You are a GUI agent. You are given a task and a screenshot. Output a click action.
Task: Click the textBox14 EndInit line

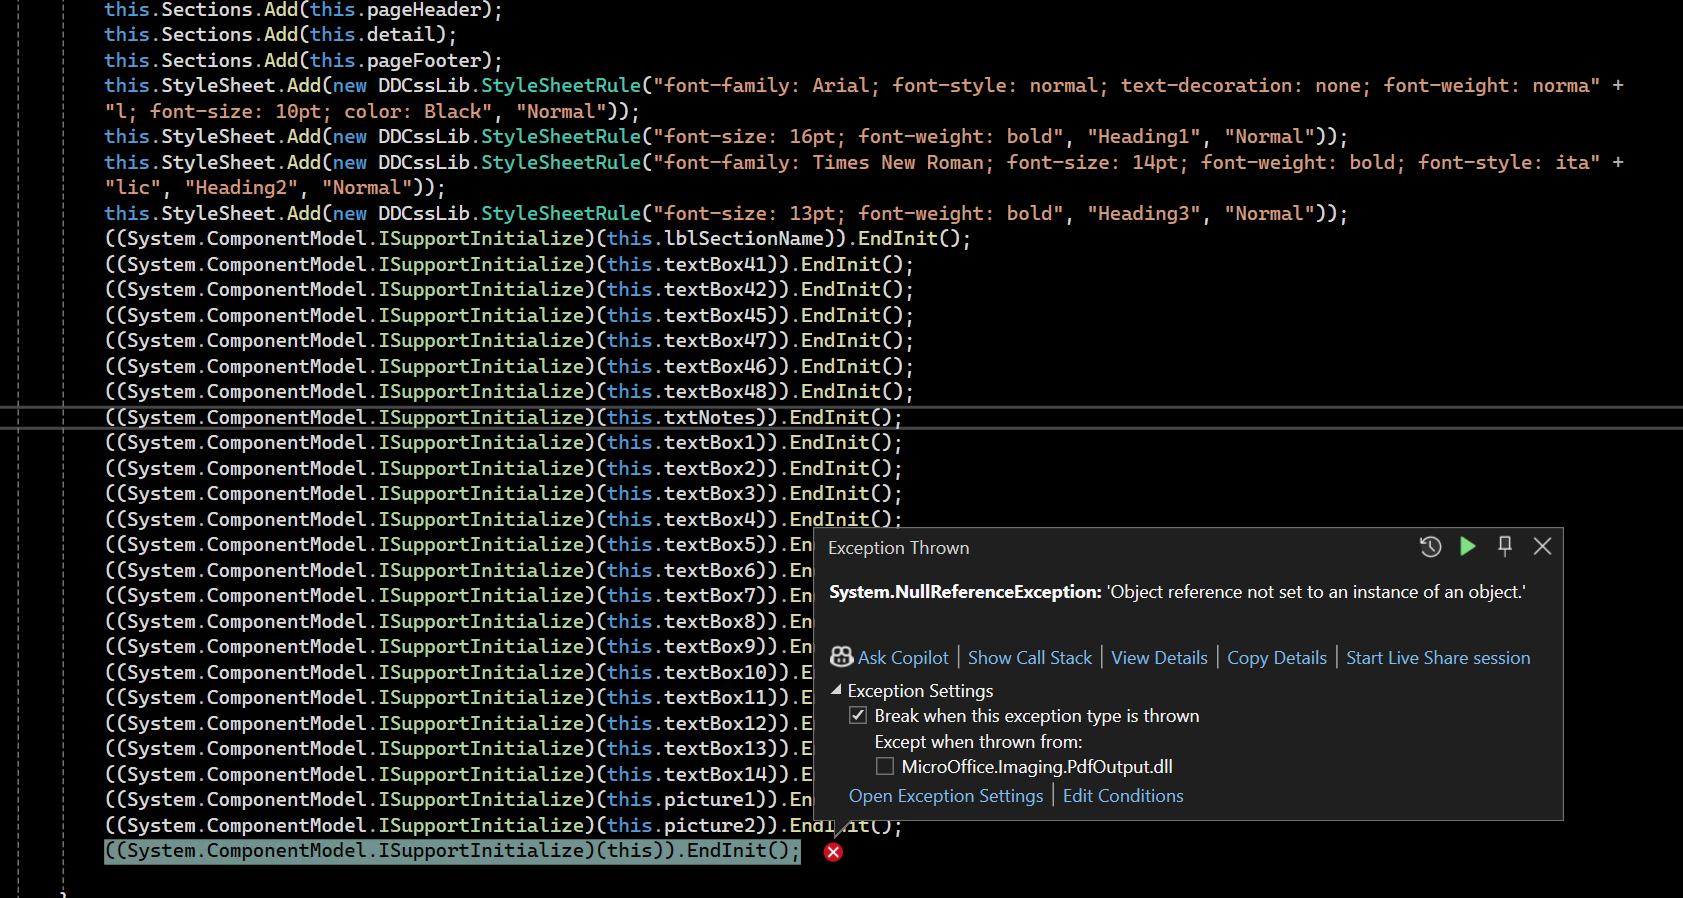tap(458, 775)
